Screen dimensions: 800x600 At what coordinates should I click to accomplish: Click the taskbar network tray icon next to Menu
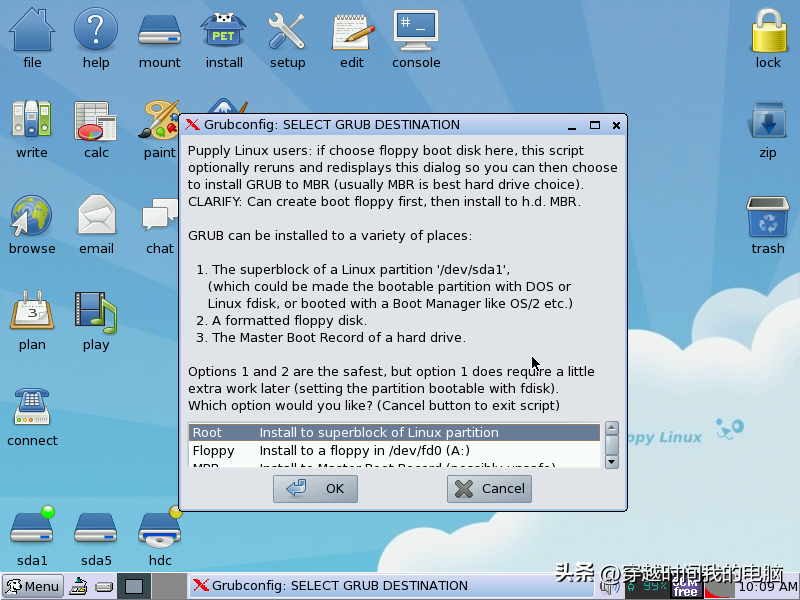[x=79, y=586]
